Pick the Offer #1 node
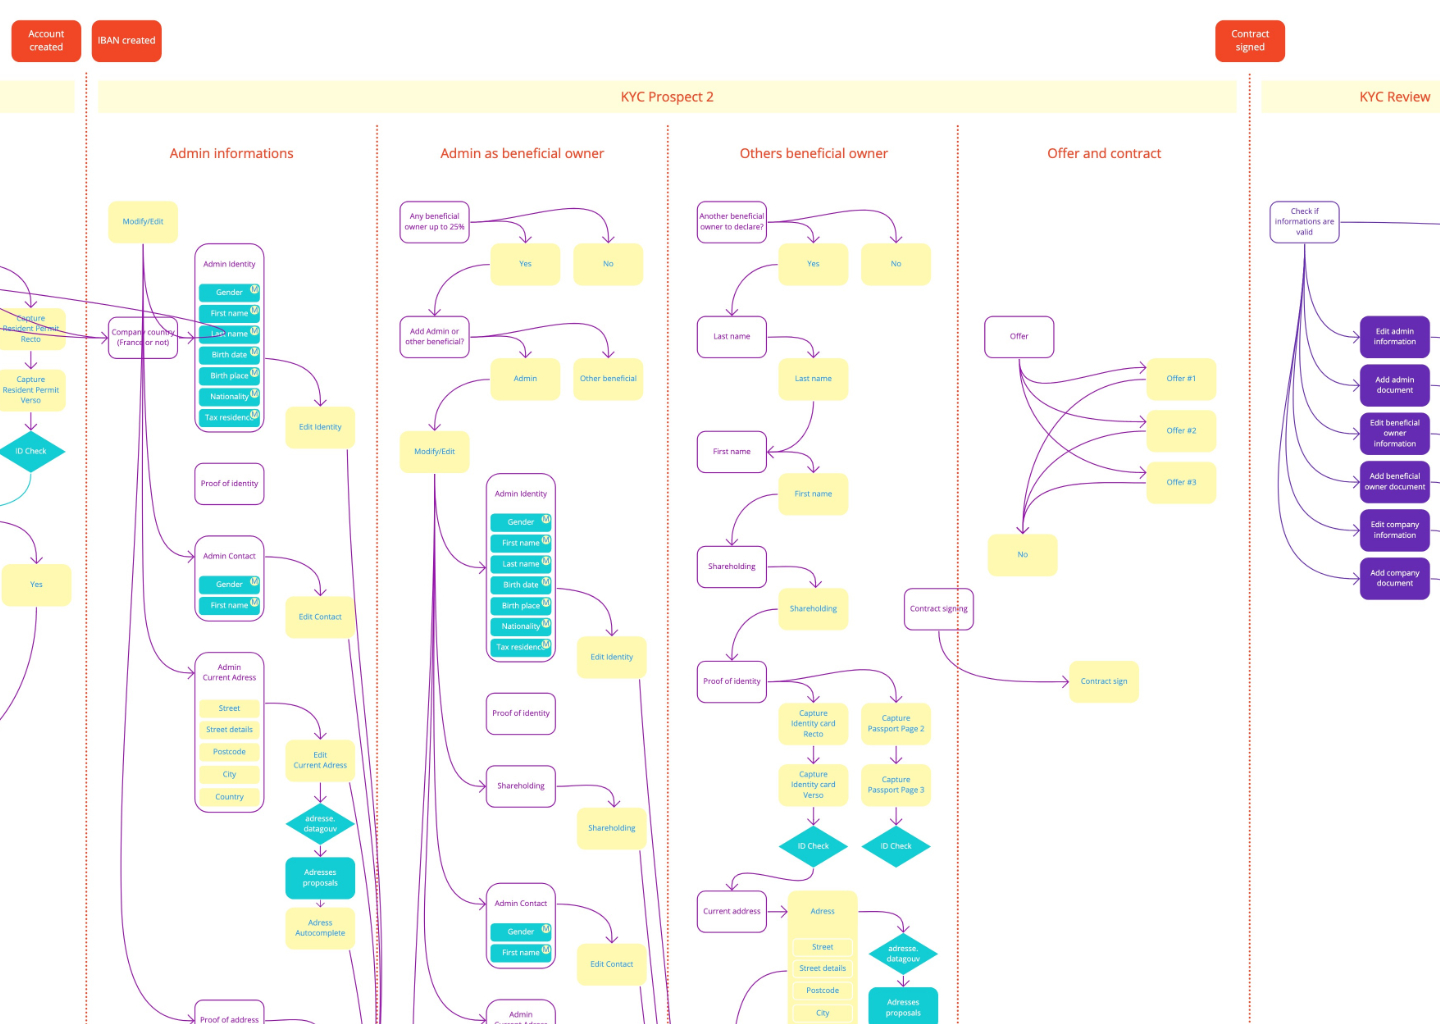 tap(1181, 379)
